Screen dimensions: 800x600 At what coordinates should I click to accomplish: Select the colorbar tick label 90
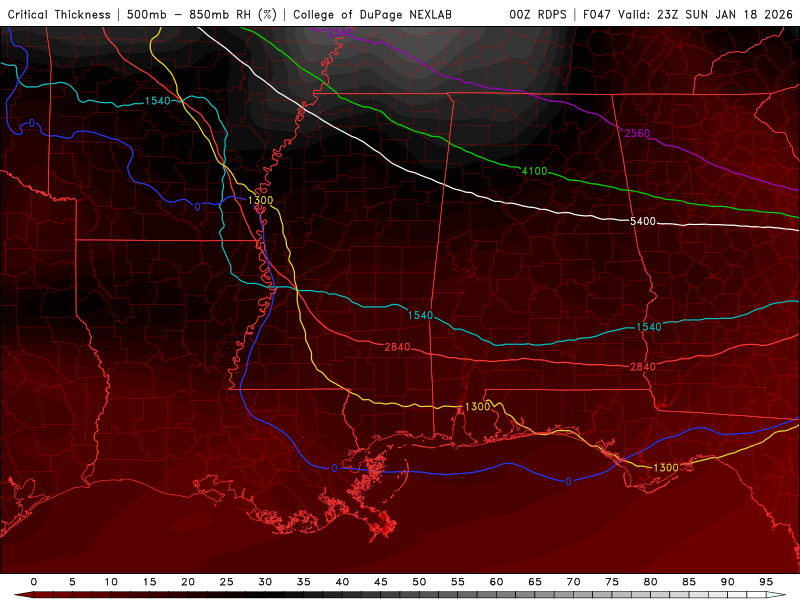728,582
